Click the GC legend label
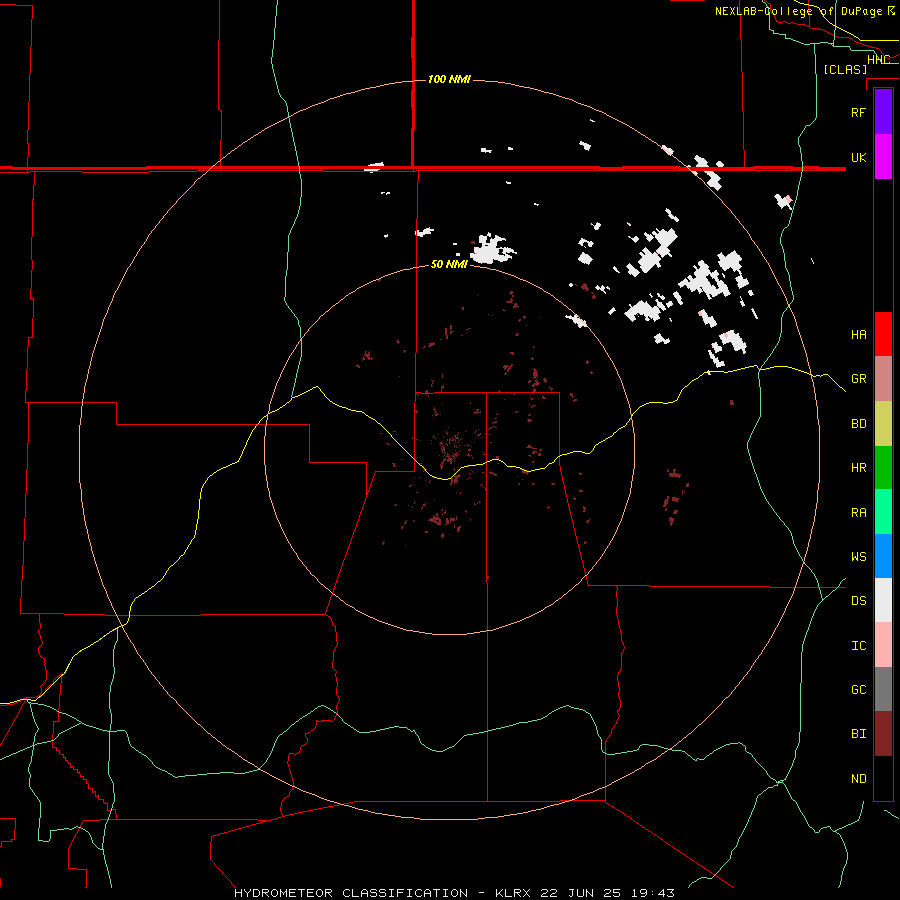Viewport: 900px width, 900px height. click(x=858, y=690)
